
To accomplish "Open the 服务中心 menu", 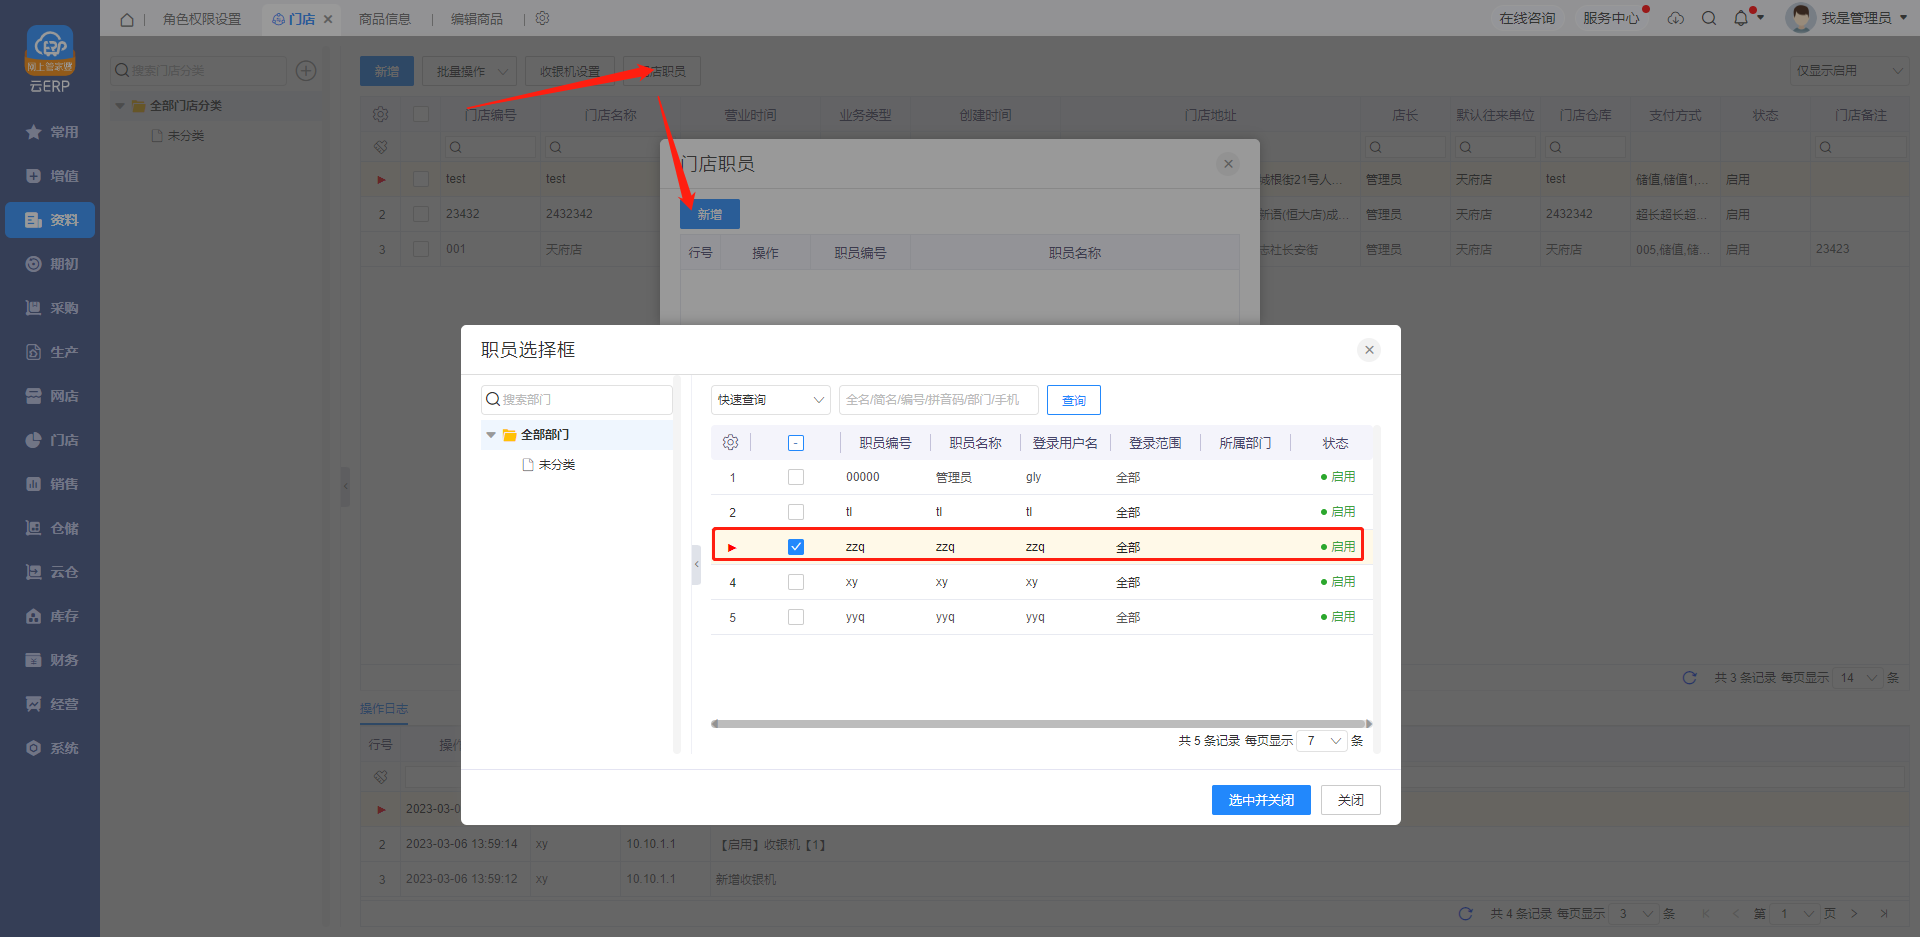I will [x=1611, y=18].
